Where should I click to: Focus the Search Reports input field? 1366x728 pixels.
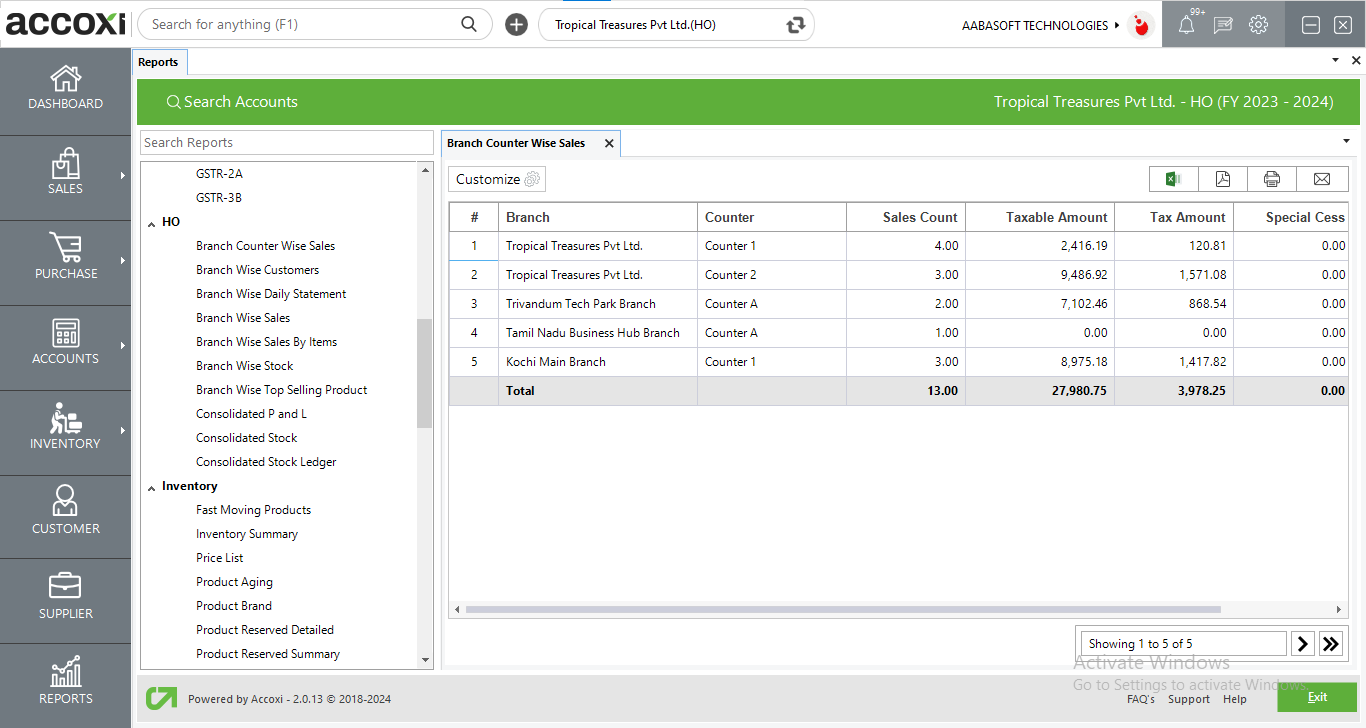pos(286,143)
